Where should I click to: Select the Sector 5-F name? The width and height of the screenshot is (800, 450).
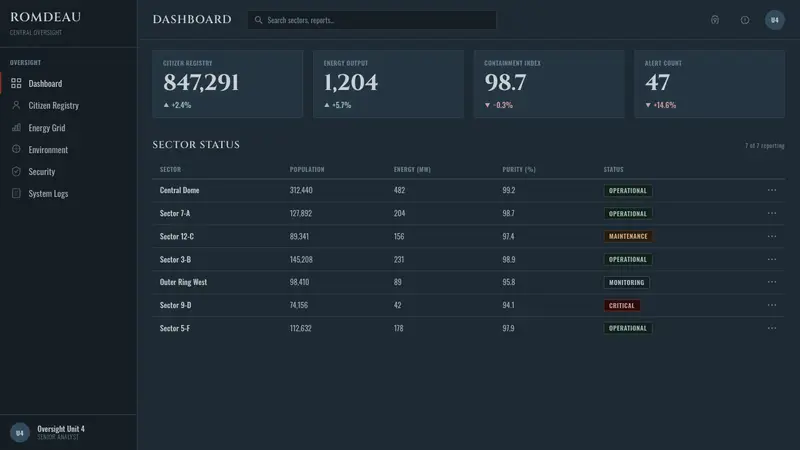[x=174, y=328]
